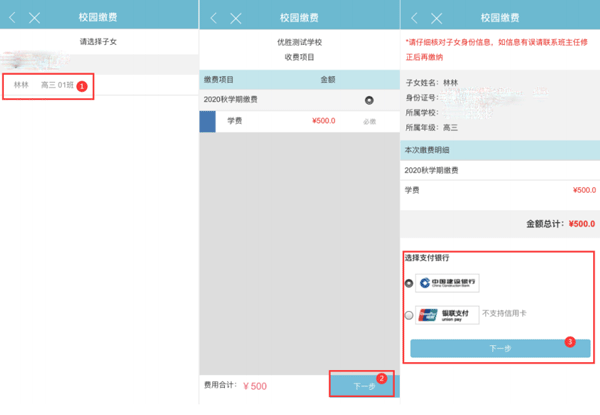This screenshot has height=415, width=600.
Task: Tap back arrow on fee items screen
Action: pos(212,18)
